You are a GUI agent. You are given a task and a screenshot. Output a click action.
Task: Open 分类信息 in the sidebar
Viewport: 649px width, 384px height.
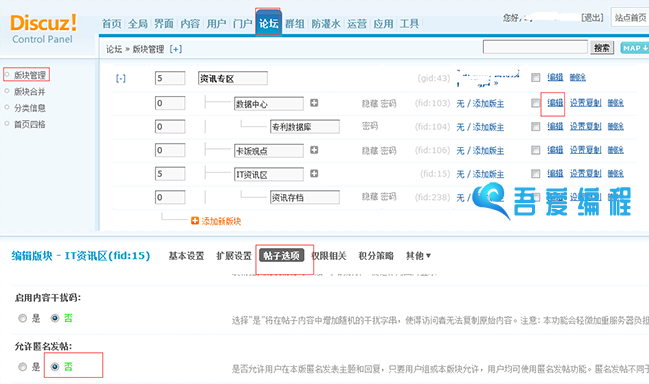click(29, 108)
